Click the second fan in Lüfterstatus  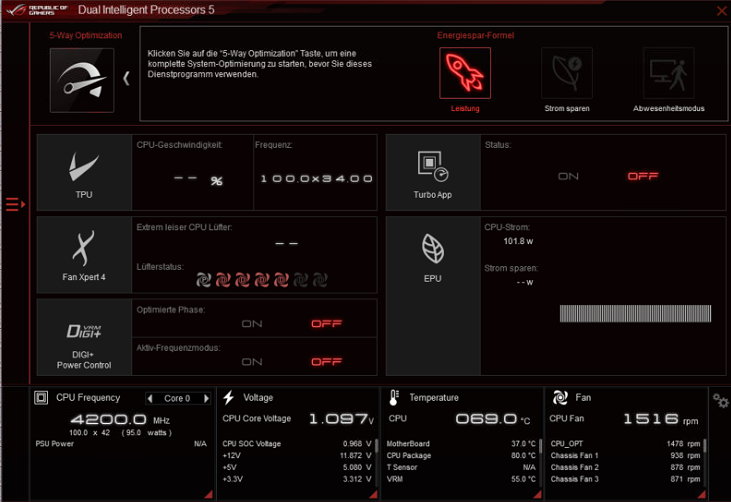pyautogui.click(x=223, y=280)
